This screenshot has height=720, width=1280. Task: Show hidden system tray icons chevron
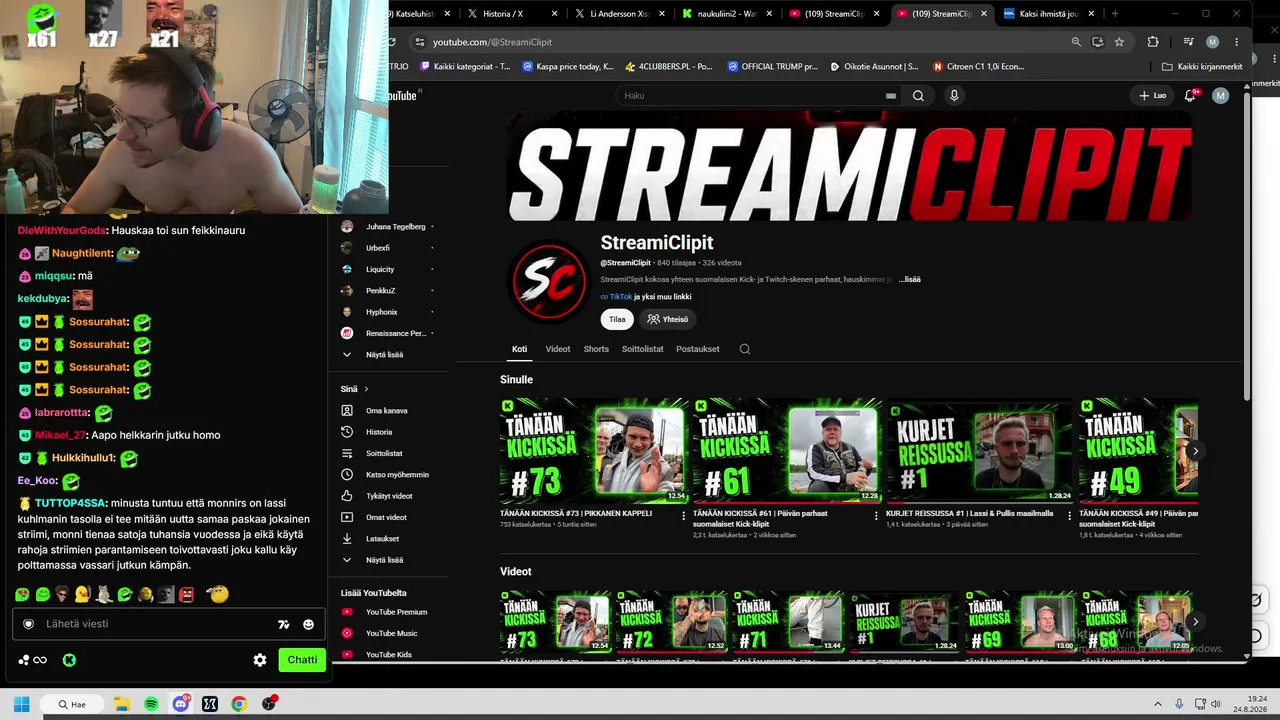pos(1158,704)
